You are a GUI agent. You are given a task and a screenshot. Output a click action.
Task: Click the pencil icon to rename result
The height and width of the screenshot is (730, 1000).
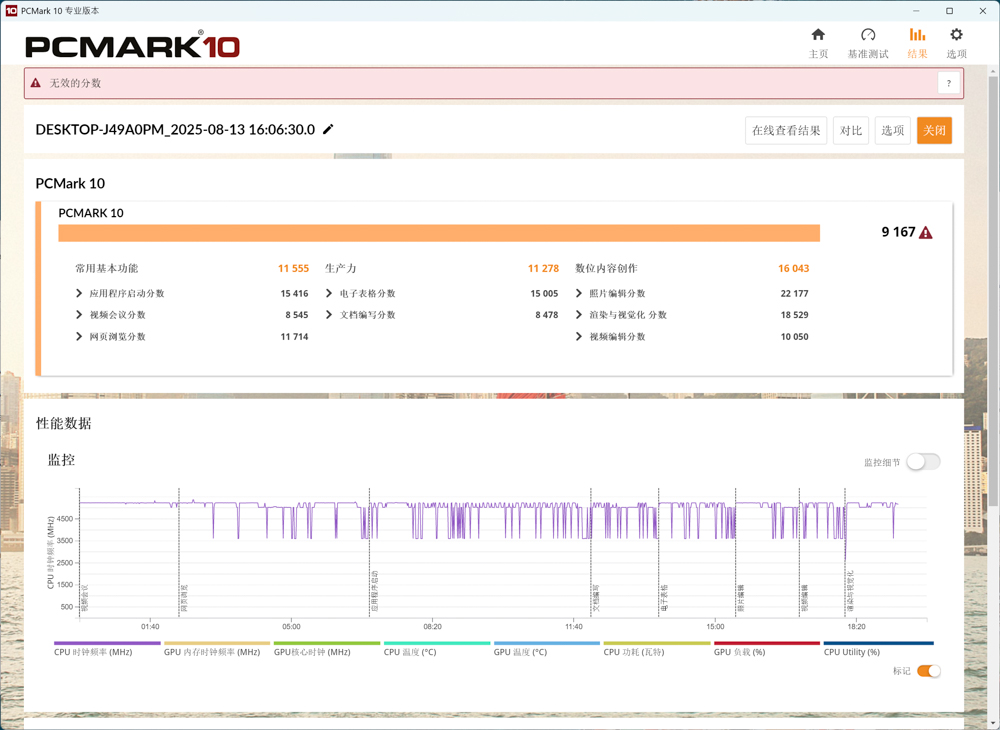click(328, 130)
